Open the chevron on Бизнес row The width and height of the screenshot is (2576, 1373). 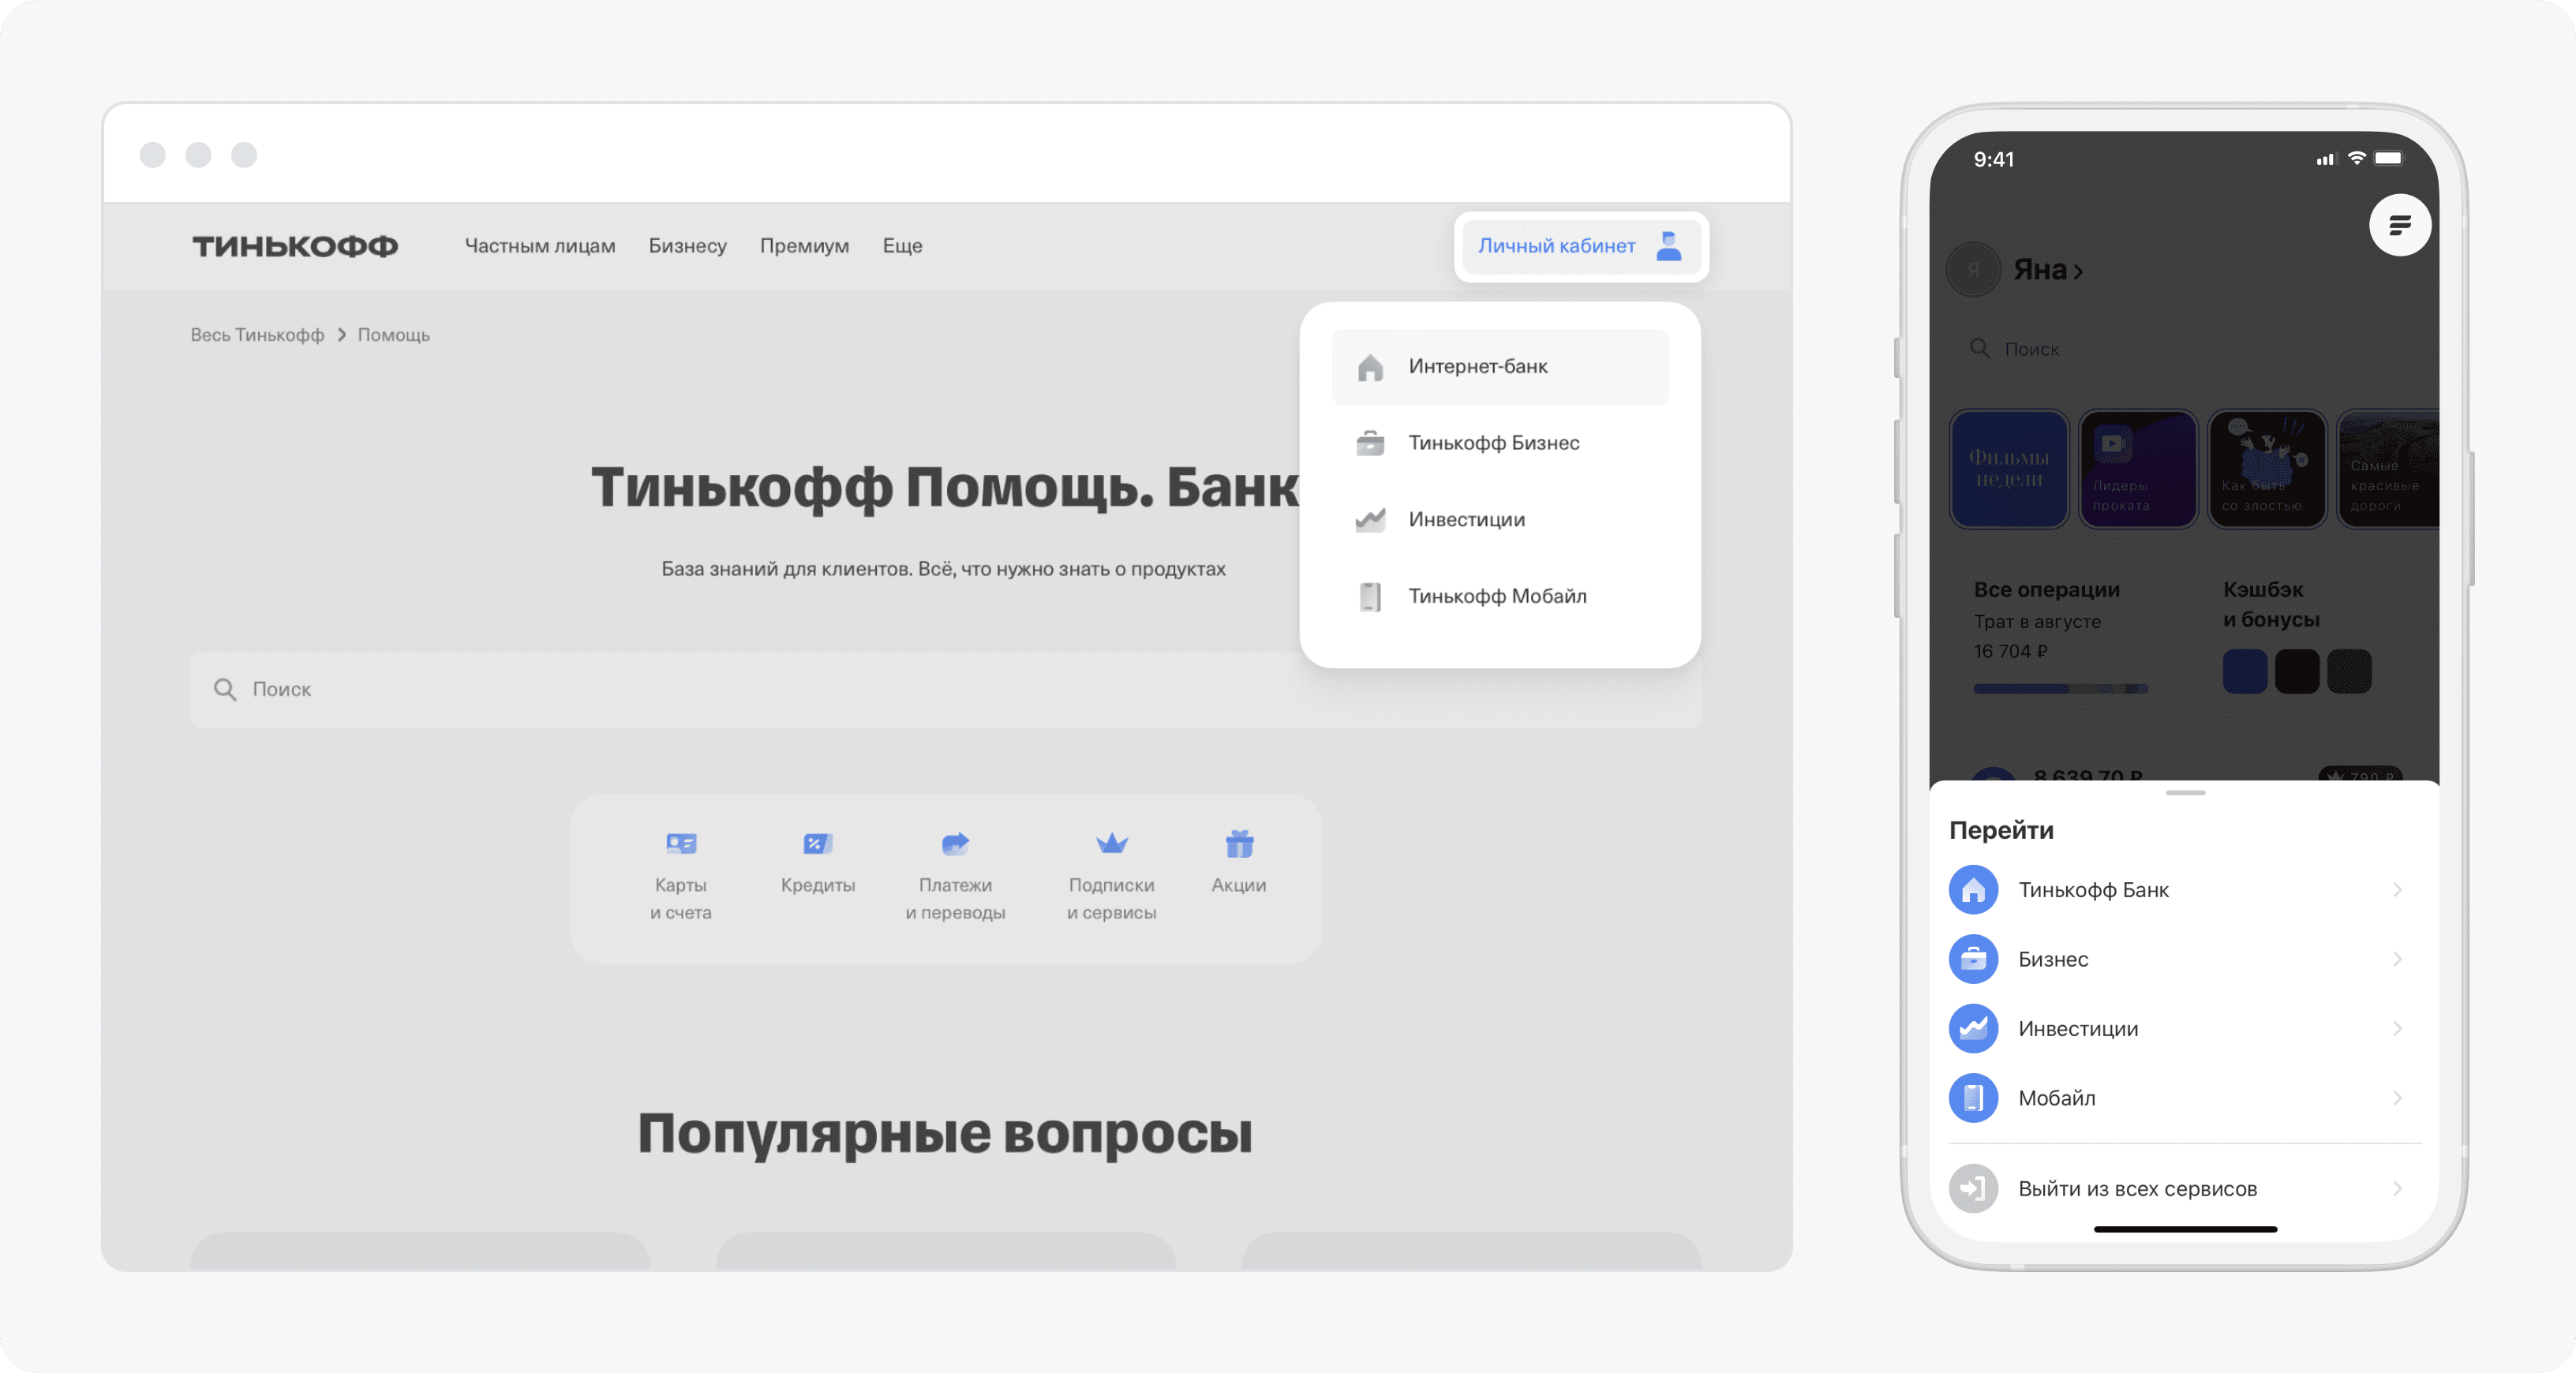pos(2397,960)
